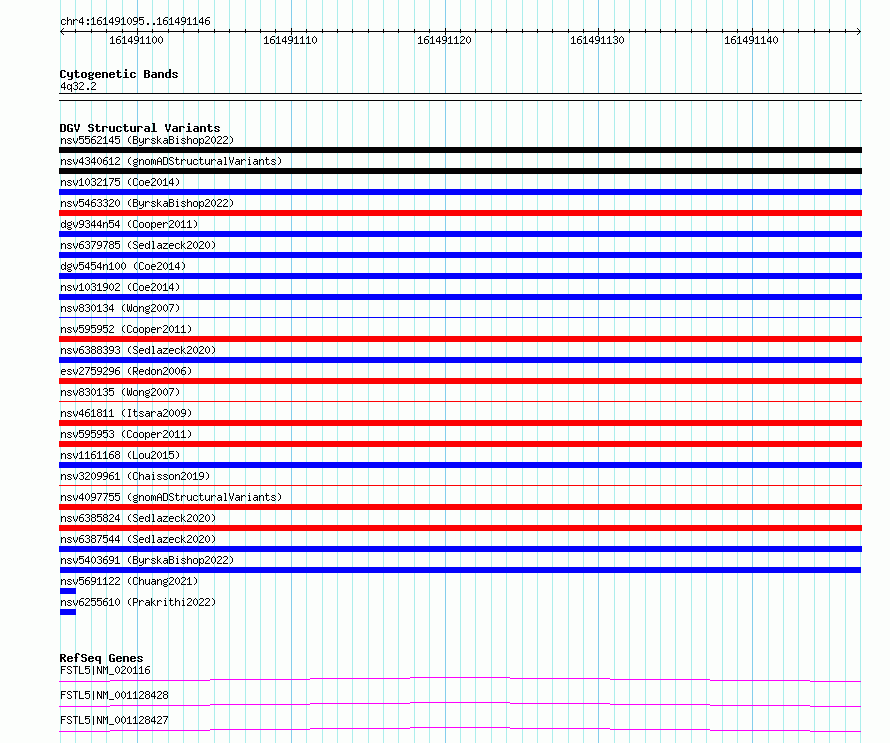Select variant nsv5403691 (ByrskaBishop2022)
890x743 pixels.
(147, 560)
